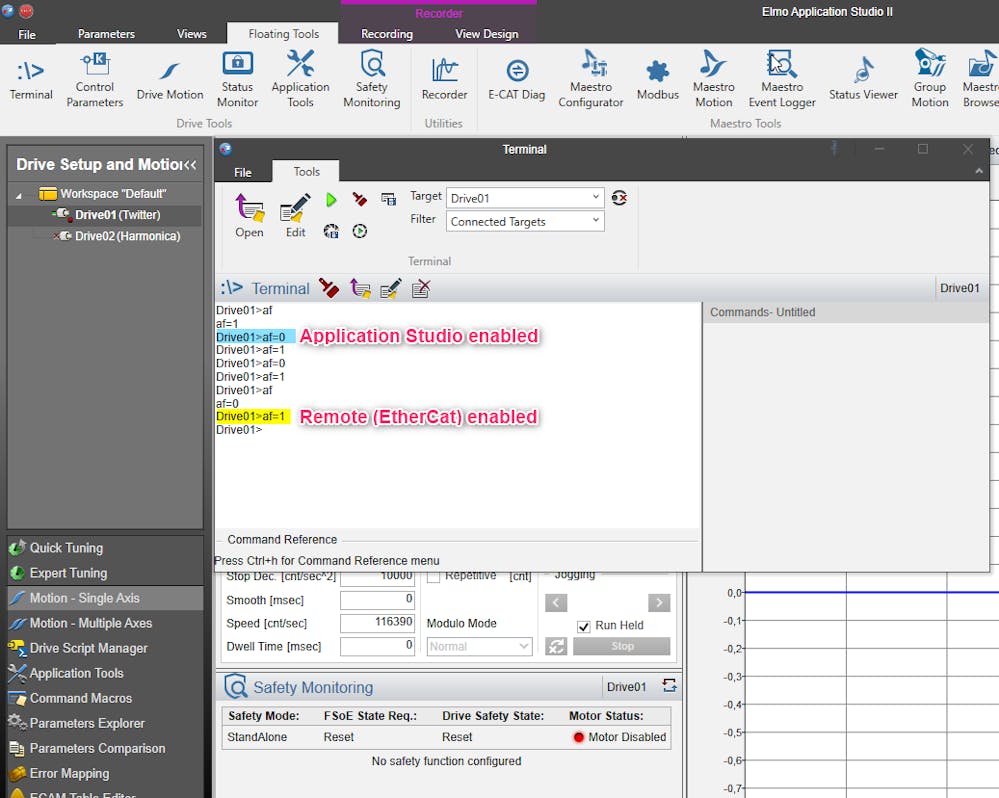
Task: Switch to the Recording tab
Action: click(x=387, y=34)
